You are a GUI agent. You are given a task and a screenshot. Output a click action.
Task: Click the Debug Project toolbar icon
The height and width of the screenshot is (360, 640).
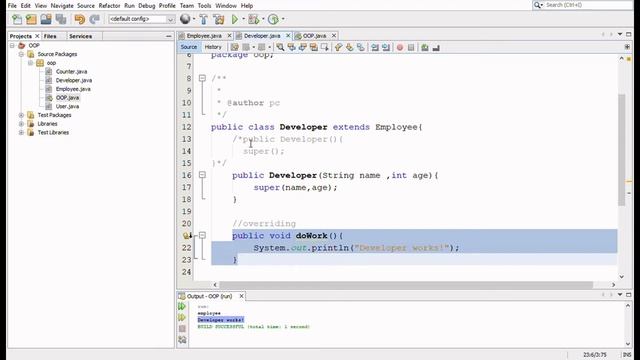pyautogui.click(x=253, y=19)
